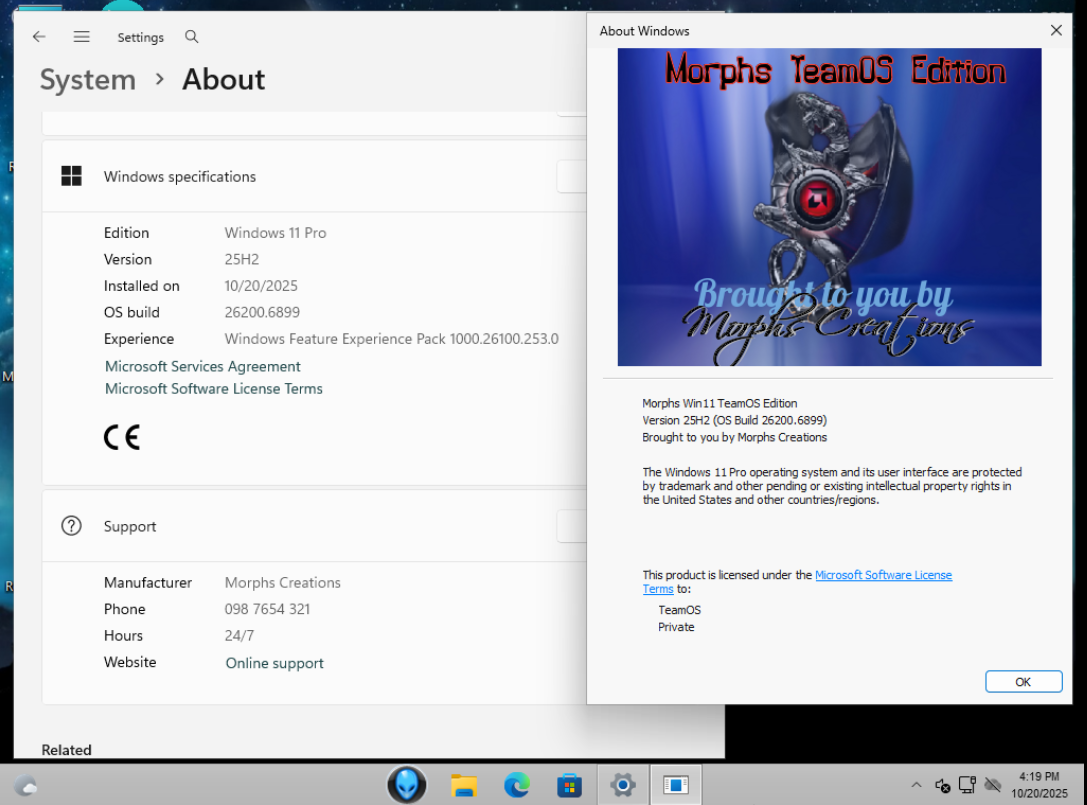Click the CE certification mark
1087x805 pixels.
pyautogui.click(x=122, y=437)
